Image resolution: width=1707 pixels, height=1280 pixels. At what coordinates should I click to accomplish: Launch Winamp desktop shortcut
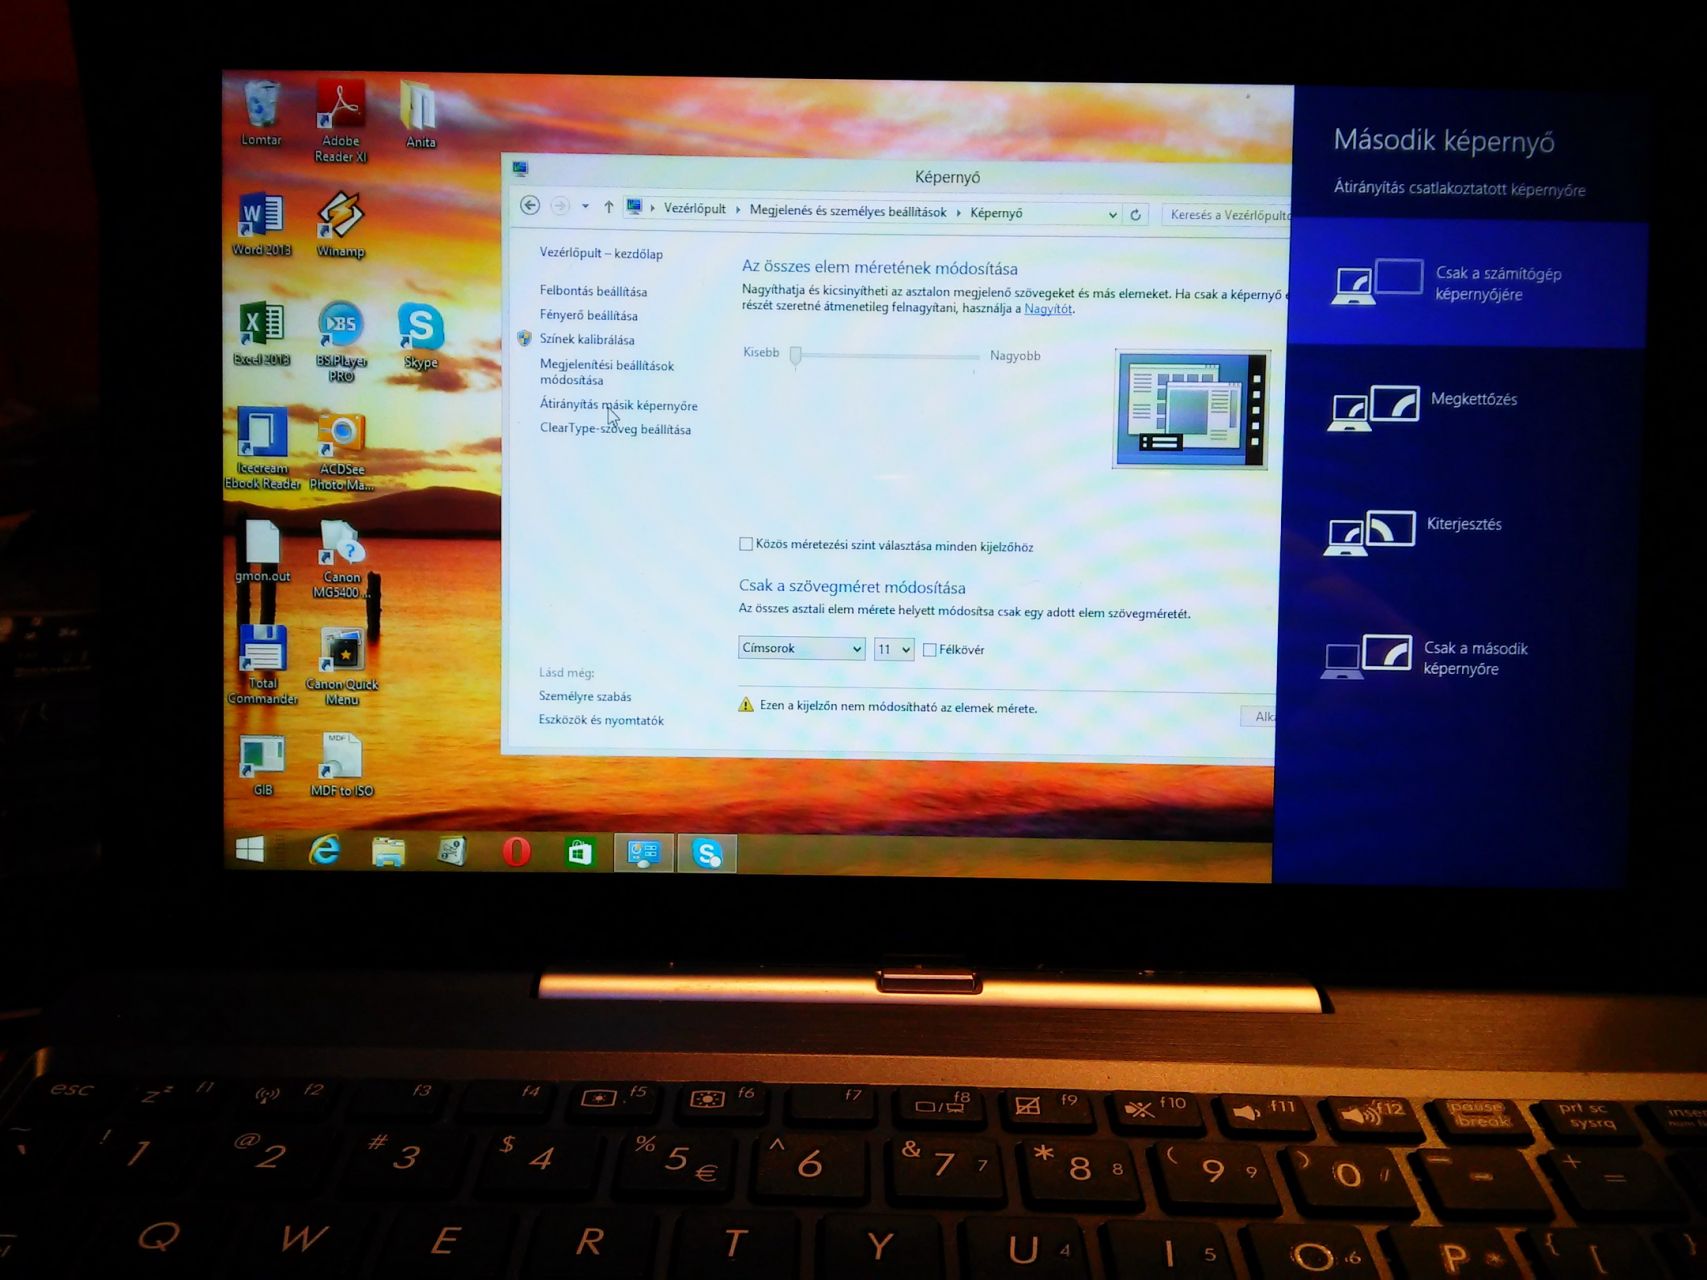click(x=340, y=225)
